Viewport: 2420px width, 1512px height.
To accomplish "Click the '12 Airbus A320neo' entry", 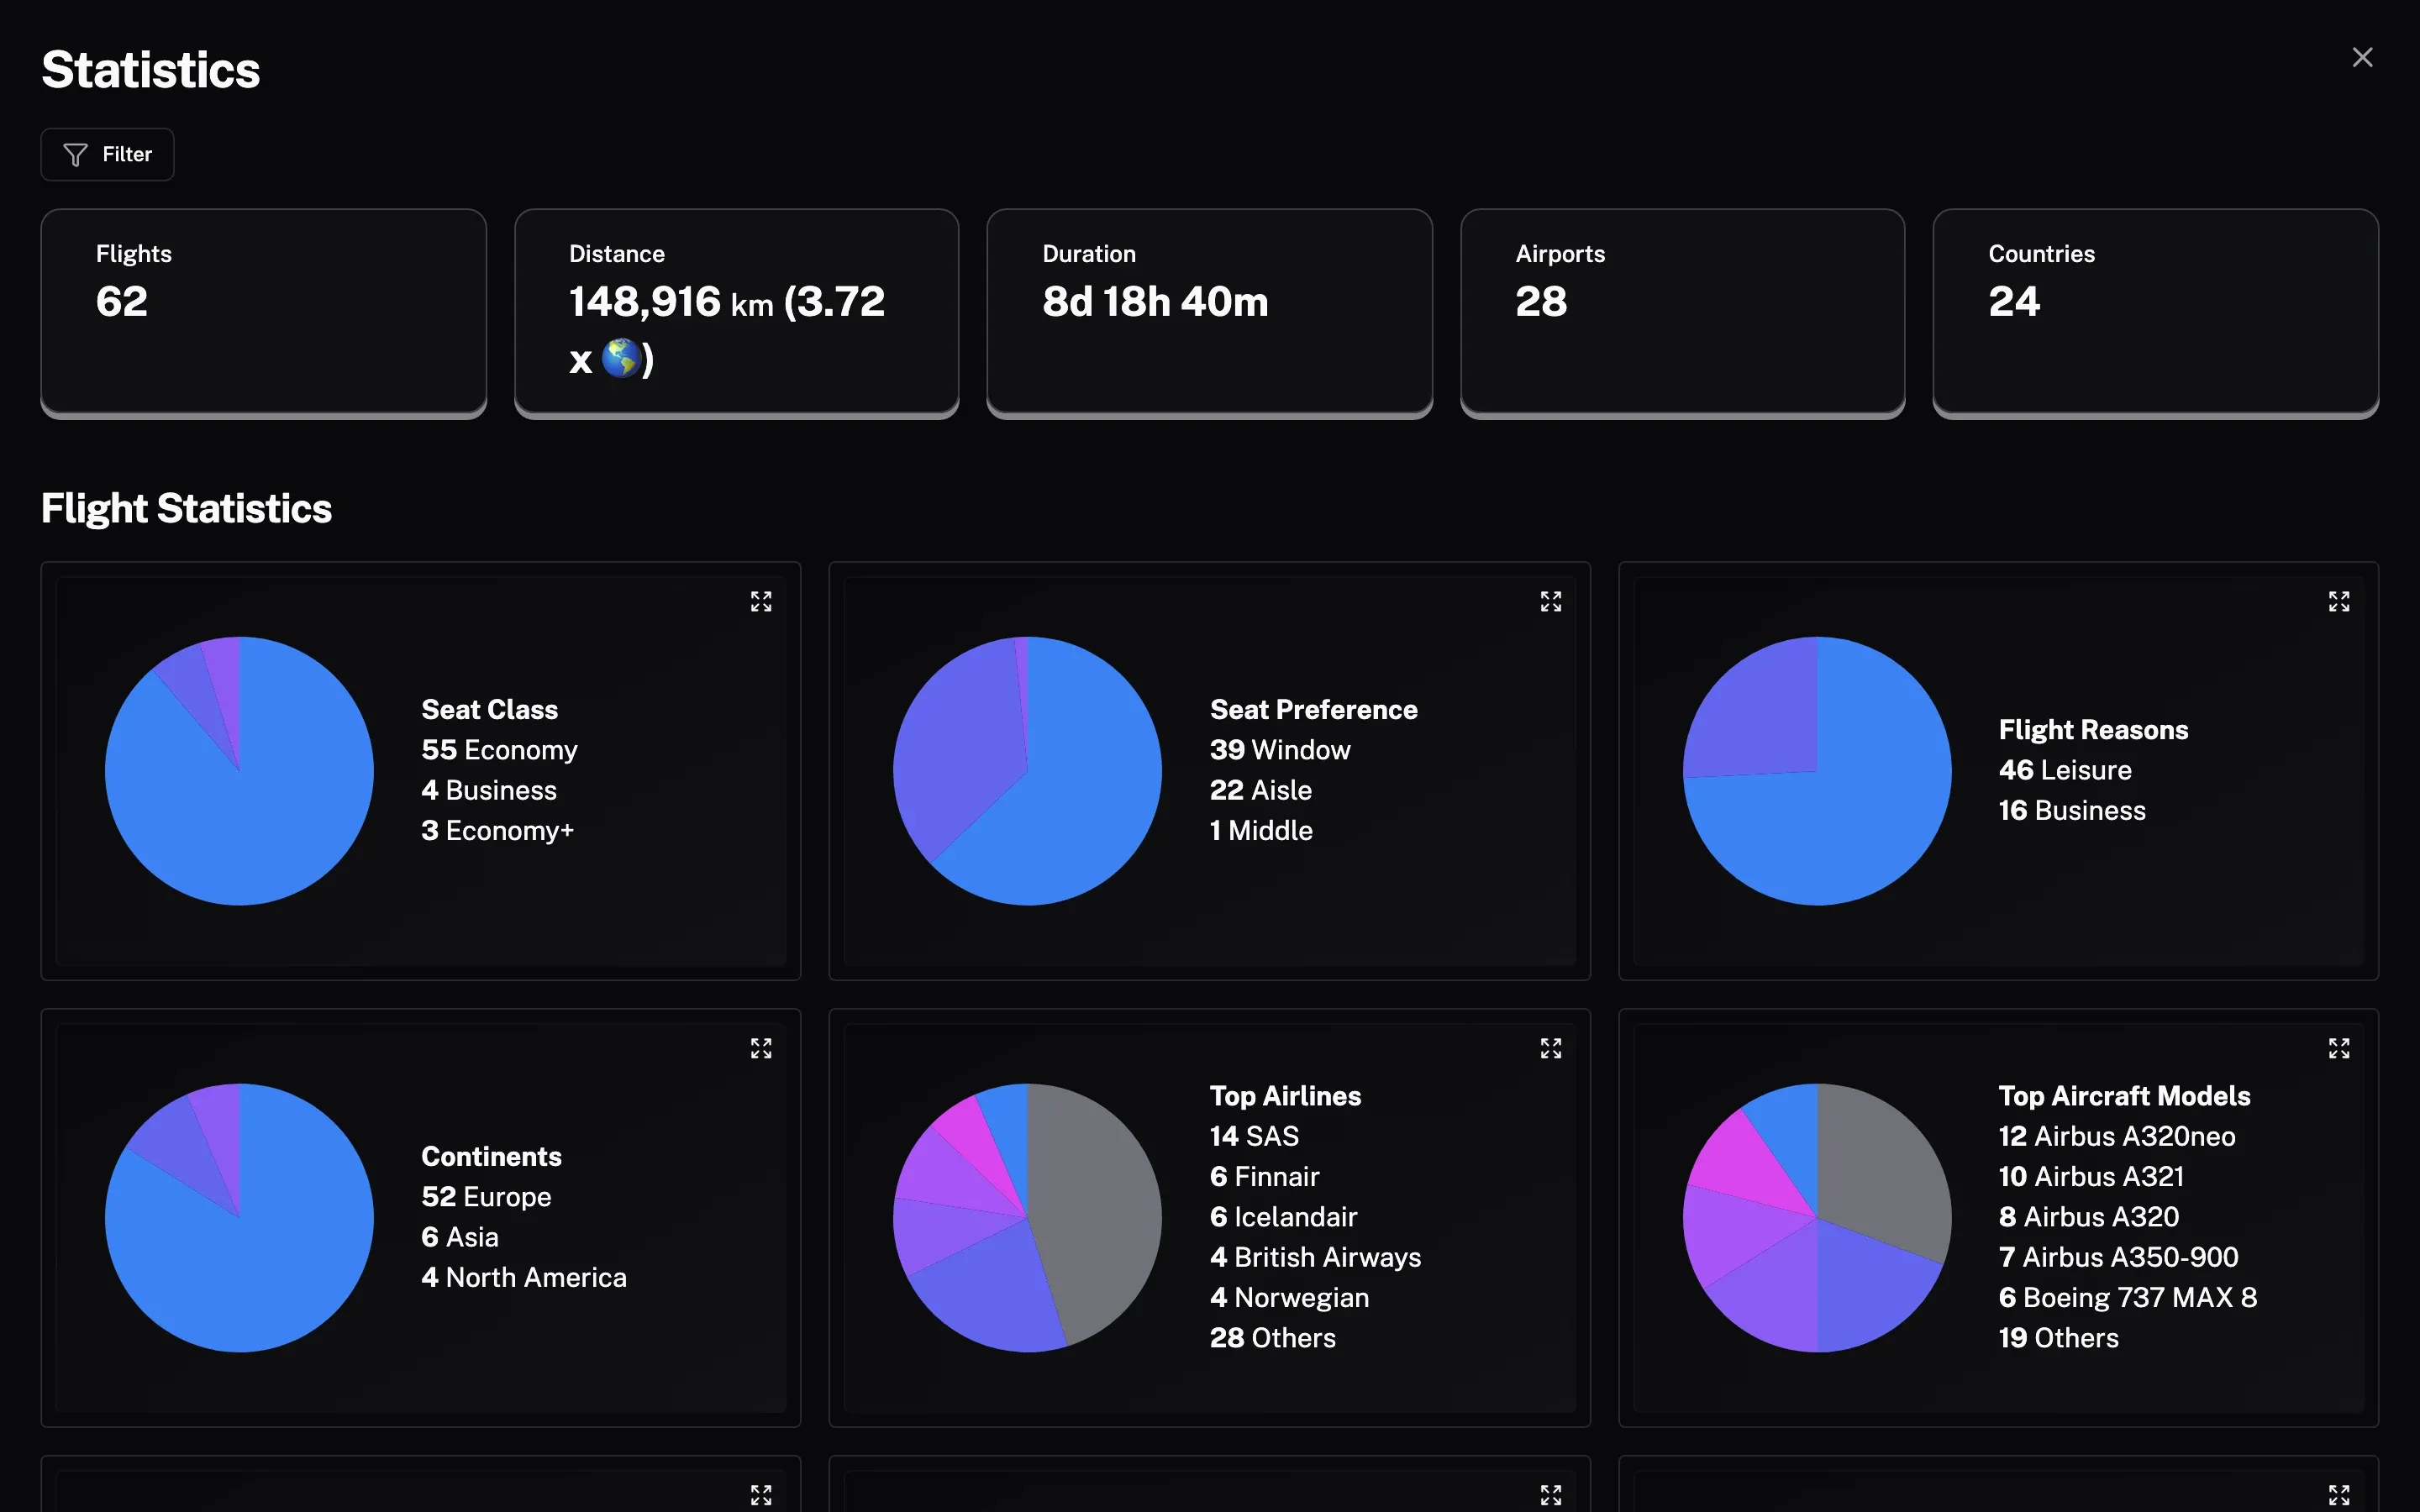I will pos(2117,1136).
